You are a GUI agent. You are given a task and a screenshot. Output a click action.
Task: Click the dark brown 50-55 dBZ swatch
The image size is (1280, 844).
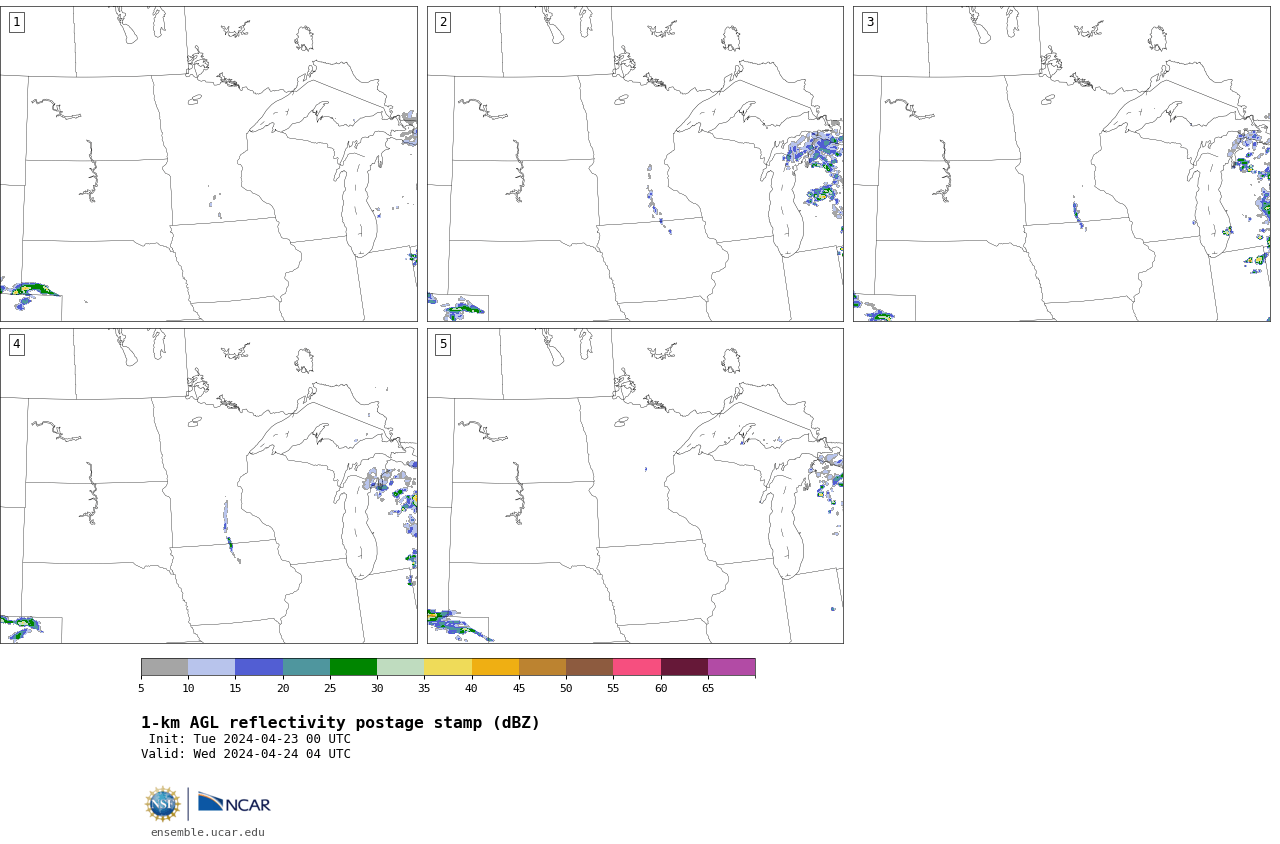(589, 667)
